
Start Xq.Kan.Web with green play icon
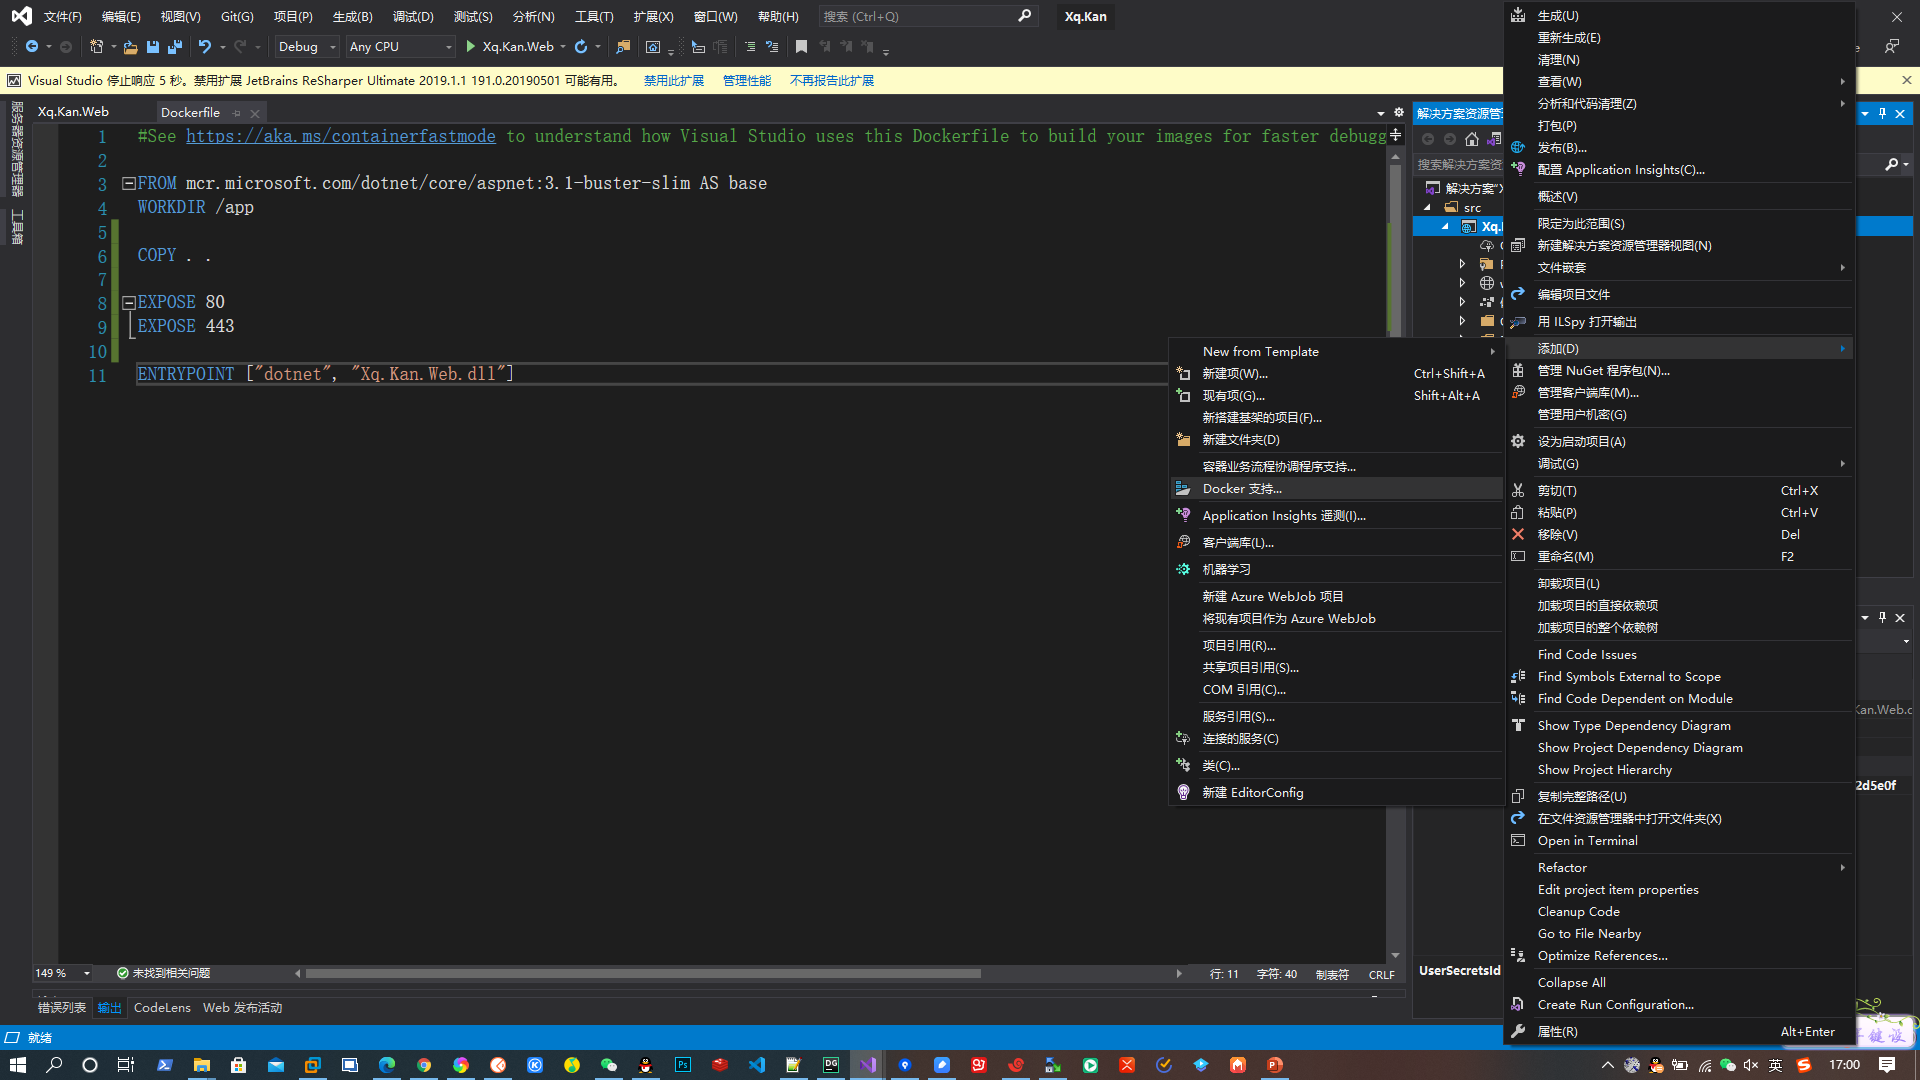tap(470, 47)
